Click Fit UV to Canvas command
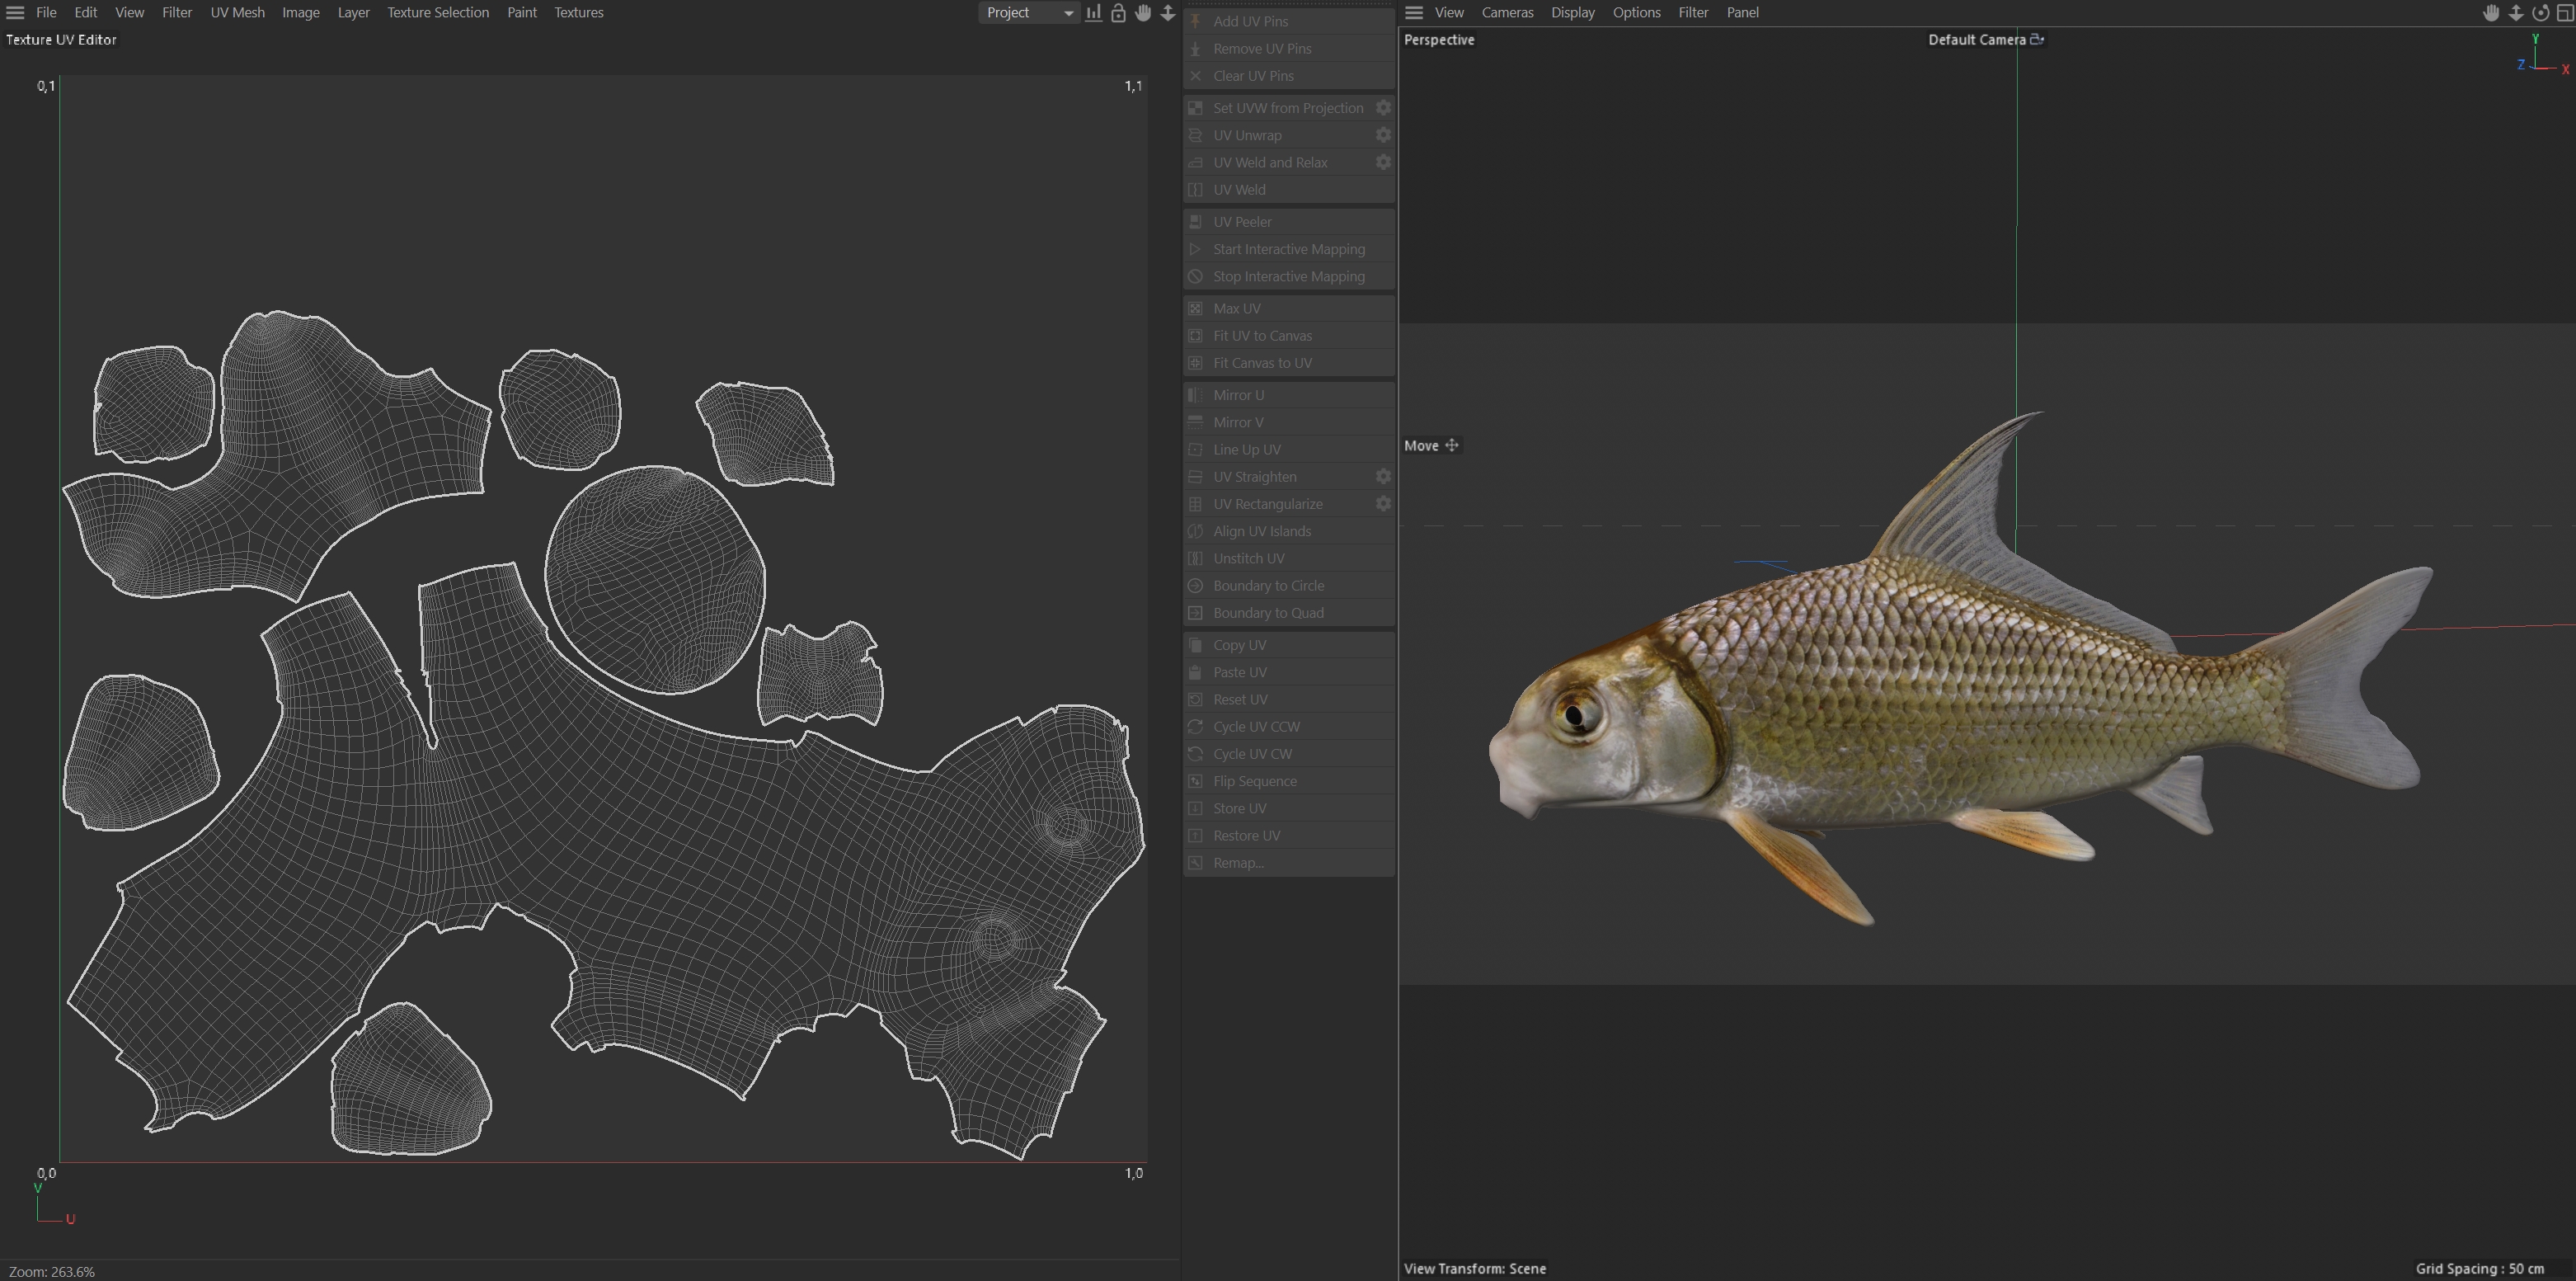 [x=1262, y=336]
